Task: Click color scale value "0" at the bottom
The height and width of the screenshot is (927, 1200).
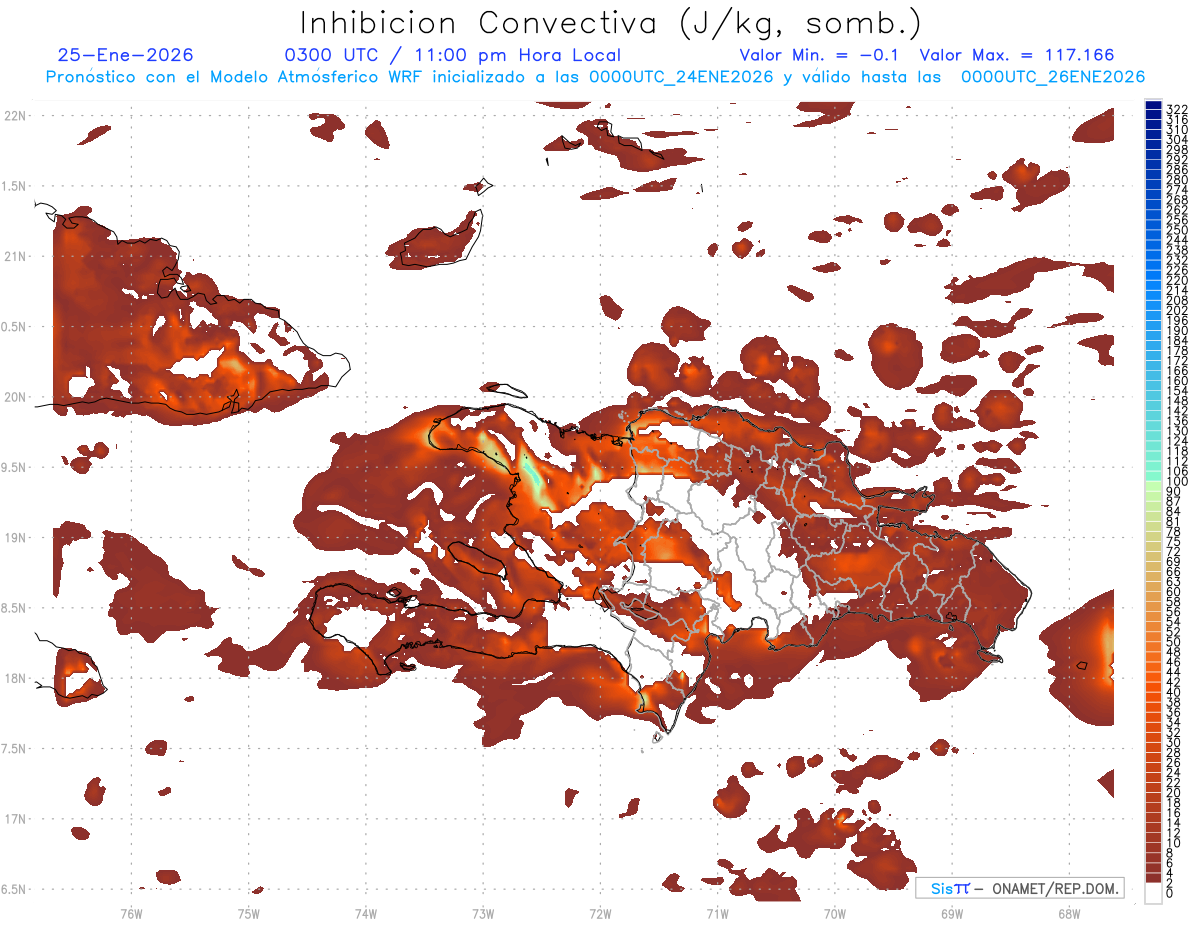Action: 1170,892
